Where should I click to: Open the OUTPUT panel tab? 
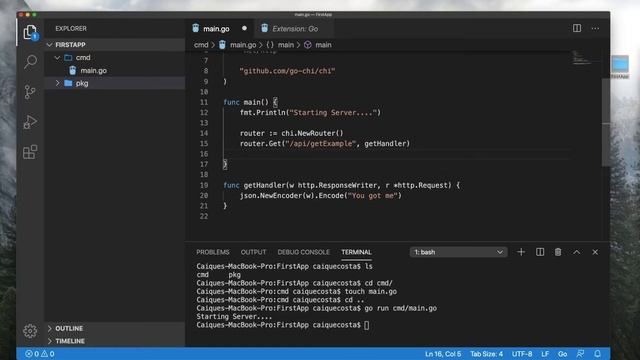253,252
